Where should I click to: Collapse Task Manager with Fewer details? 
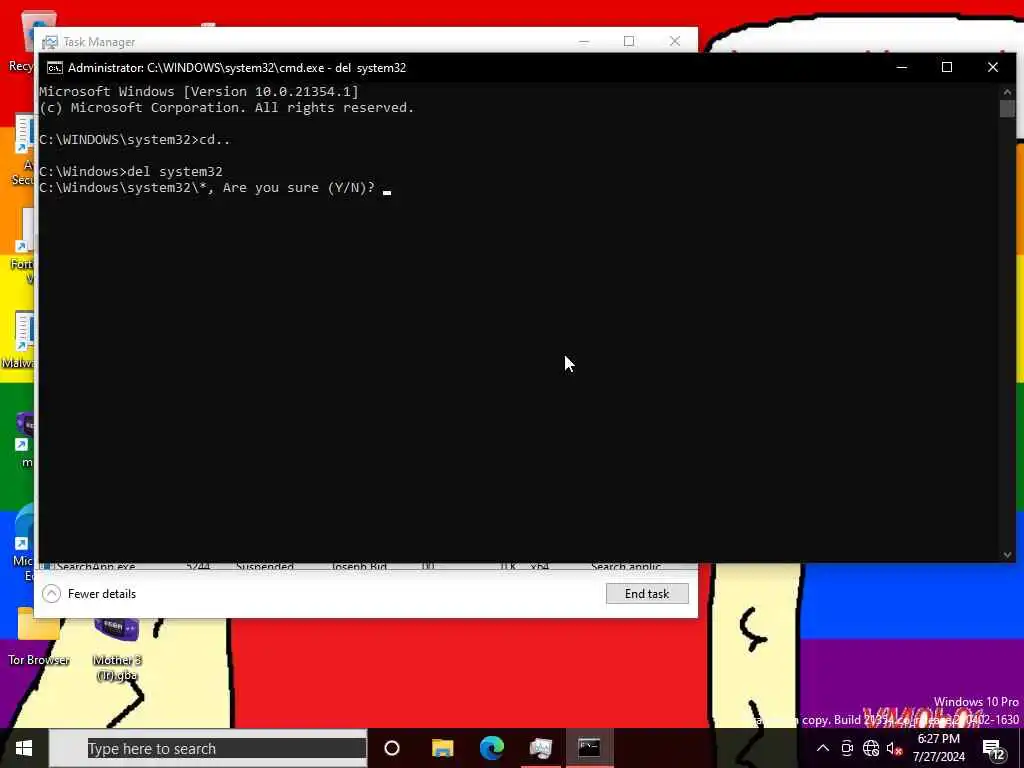[89, 594]
